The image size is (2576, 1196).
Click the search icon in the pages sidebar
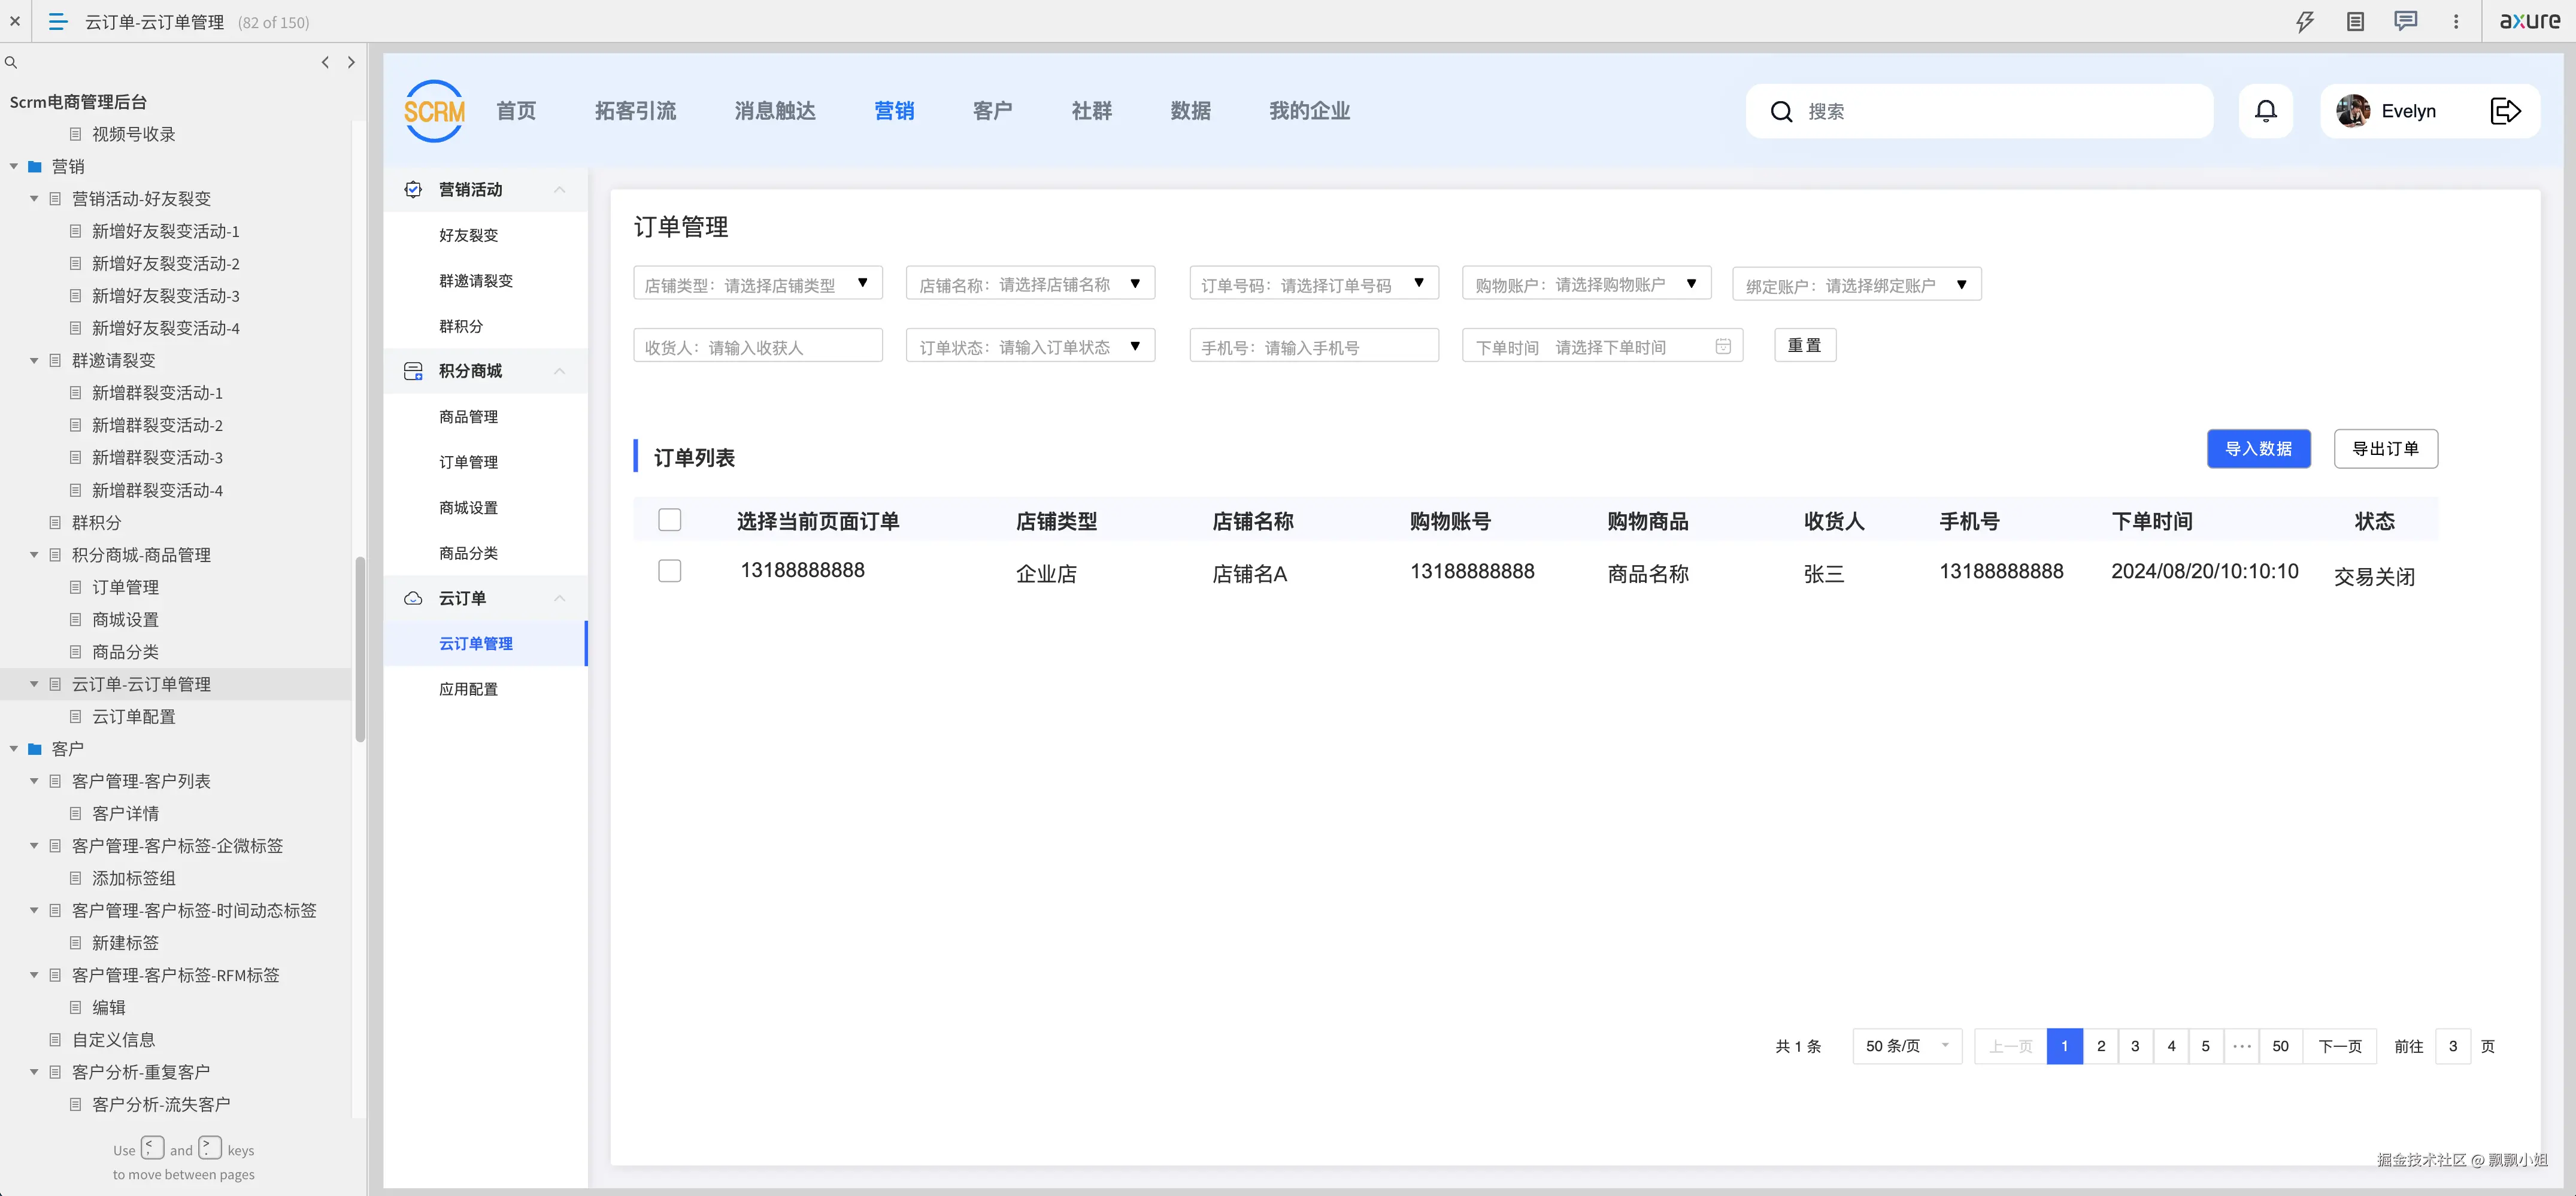click(11, 62)
